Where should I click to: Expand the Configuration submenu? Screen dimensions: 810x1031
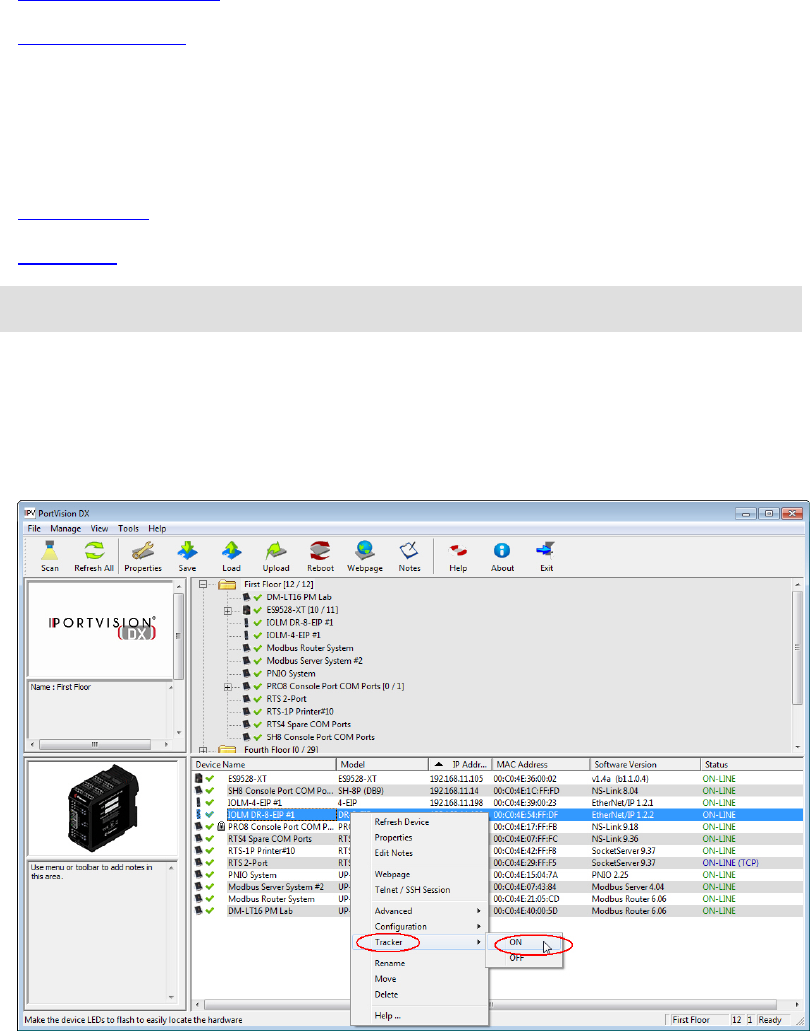pyautogui.click(x=419, y=926)
